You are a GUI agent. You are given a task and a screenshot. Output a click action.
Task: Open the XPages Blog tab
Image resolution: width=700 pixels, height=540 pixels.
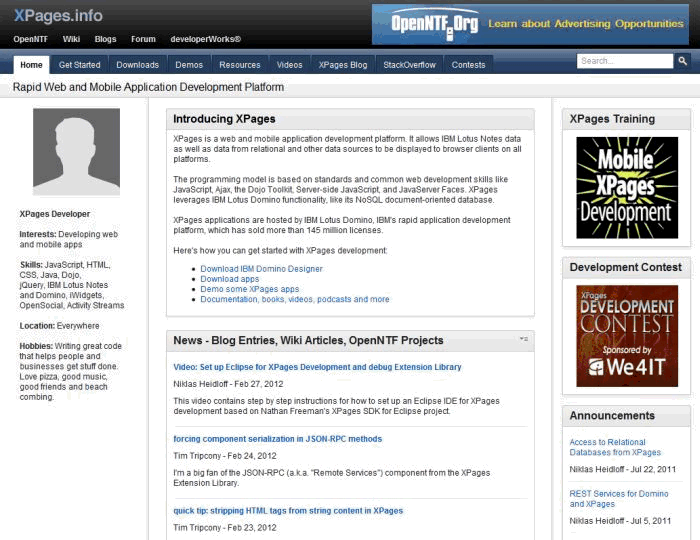coord(343,65)
